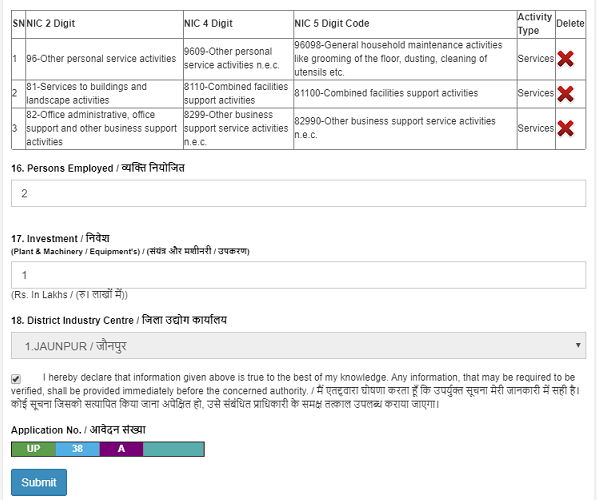Delete the 96098 household maintenance row

[x=565, y=59]
